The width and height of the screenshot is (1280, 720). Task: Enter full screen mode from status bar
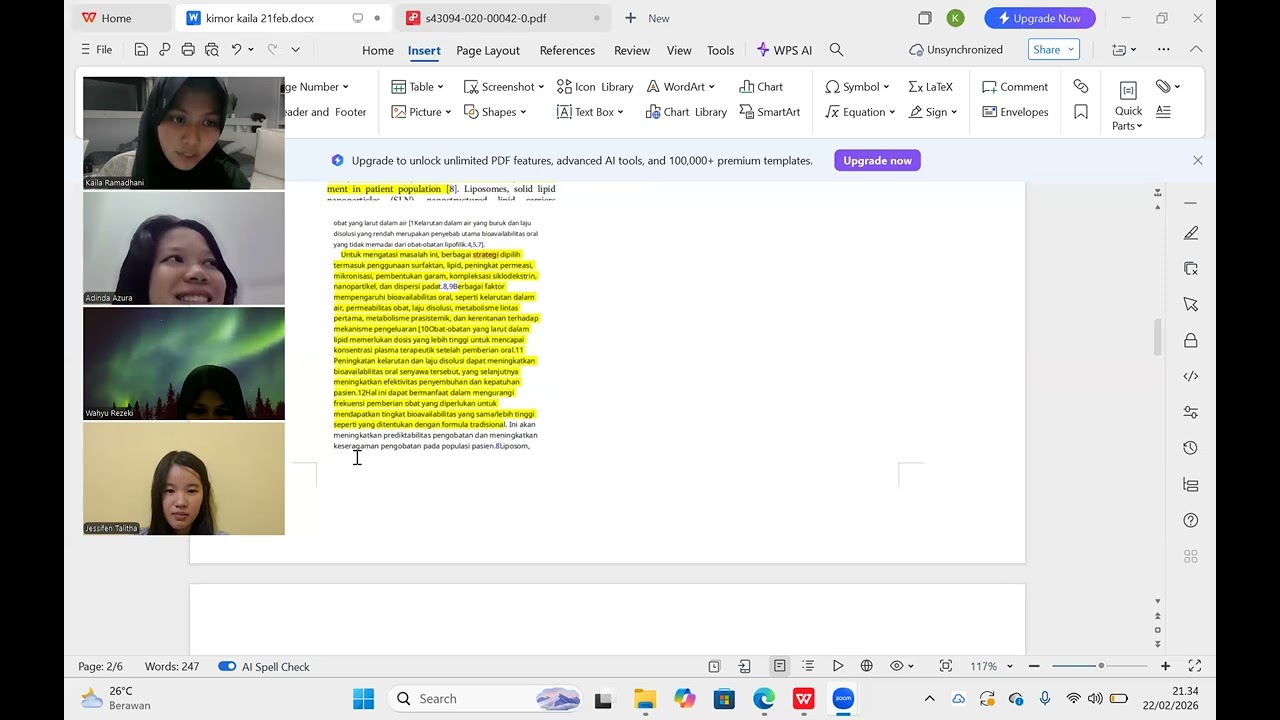pyautogui.click(x=1194, y=666)
